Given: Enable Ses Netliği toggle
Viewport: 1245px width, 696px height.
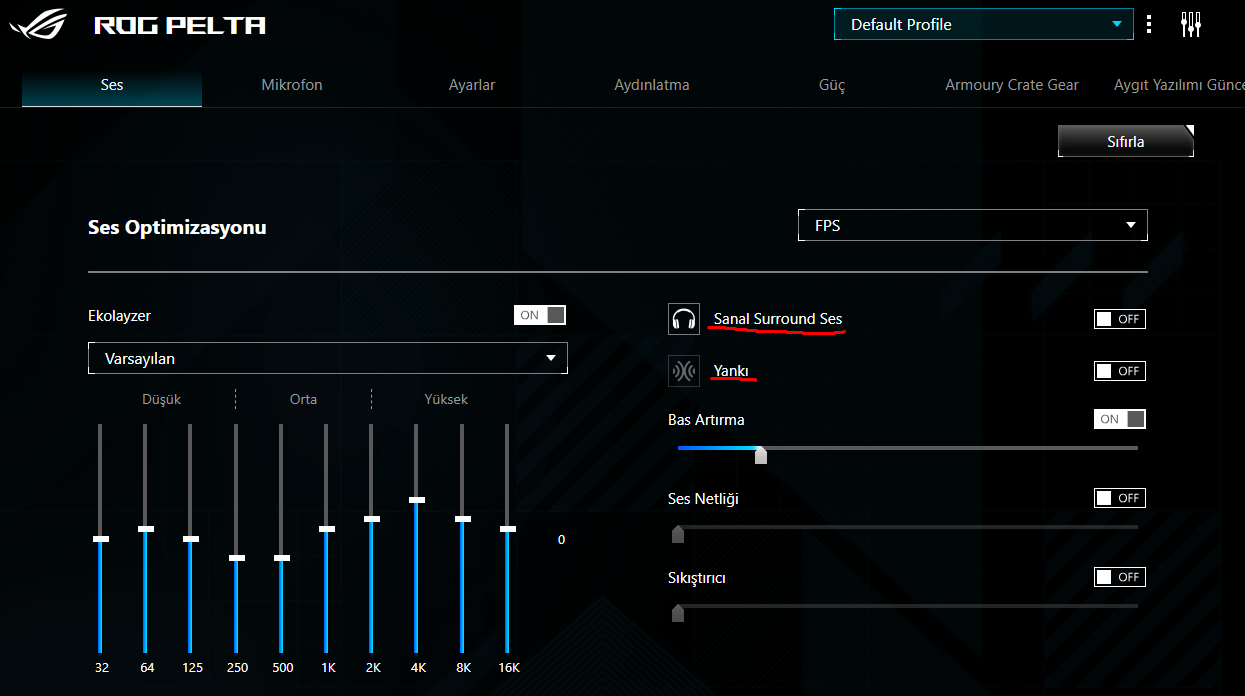Looking at the screenshot, I should [x=1120, y=498].
